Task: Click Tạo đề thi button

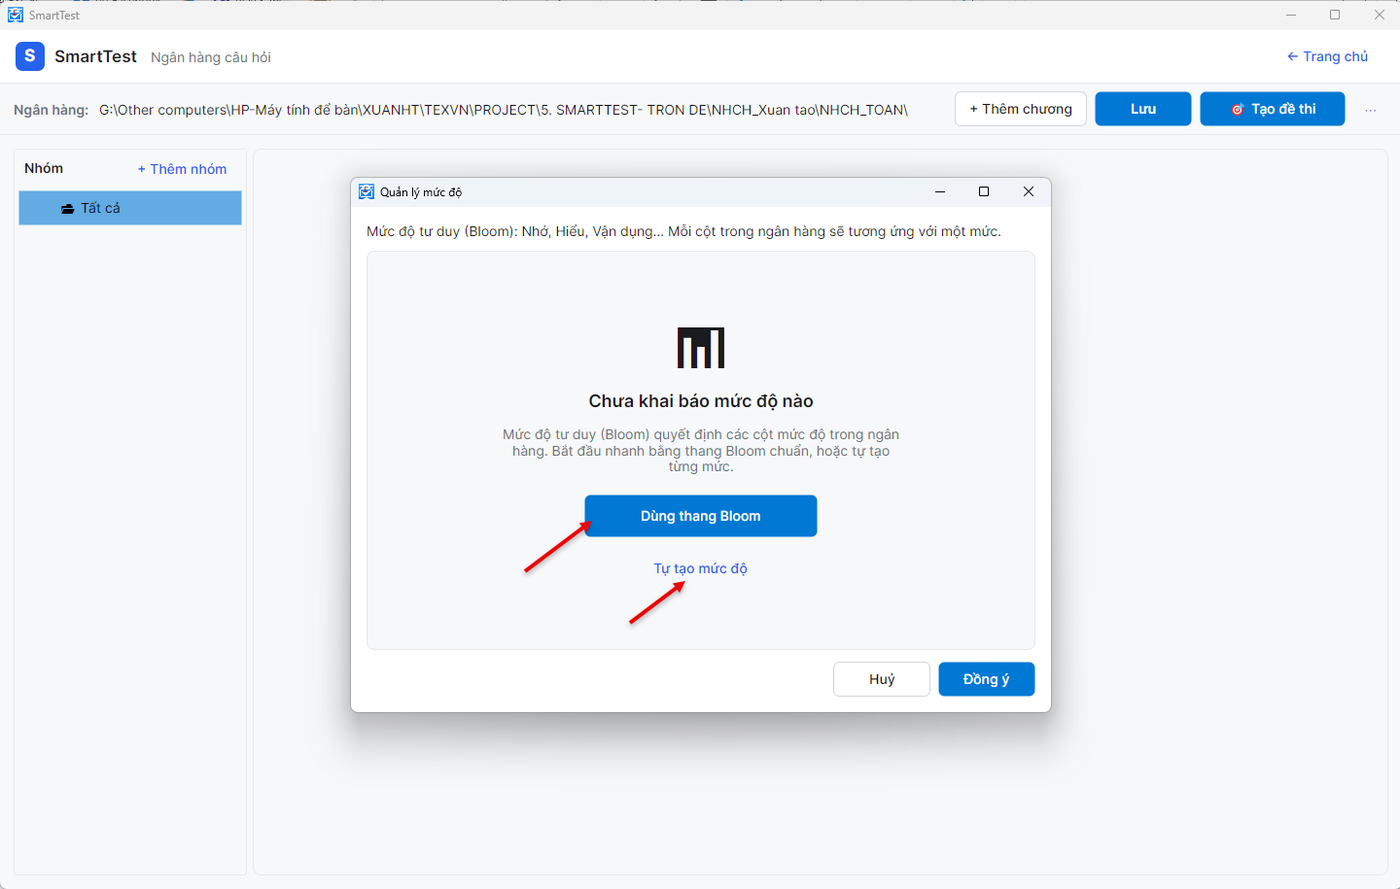Action: tap(1272, 109)
